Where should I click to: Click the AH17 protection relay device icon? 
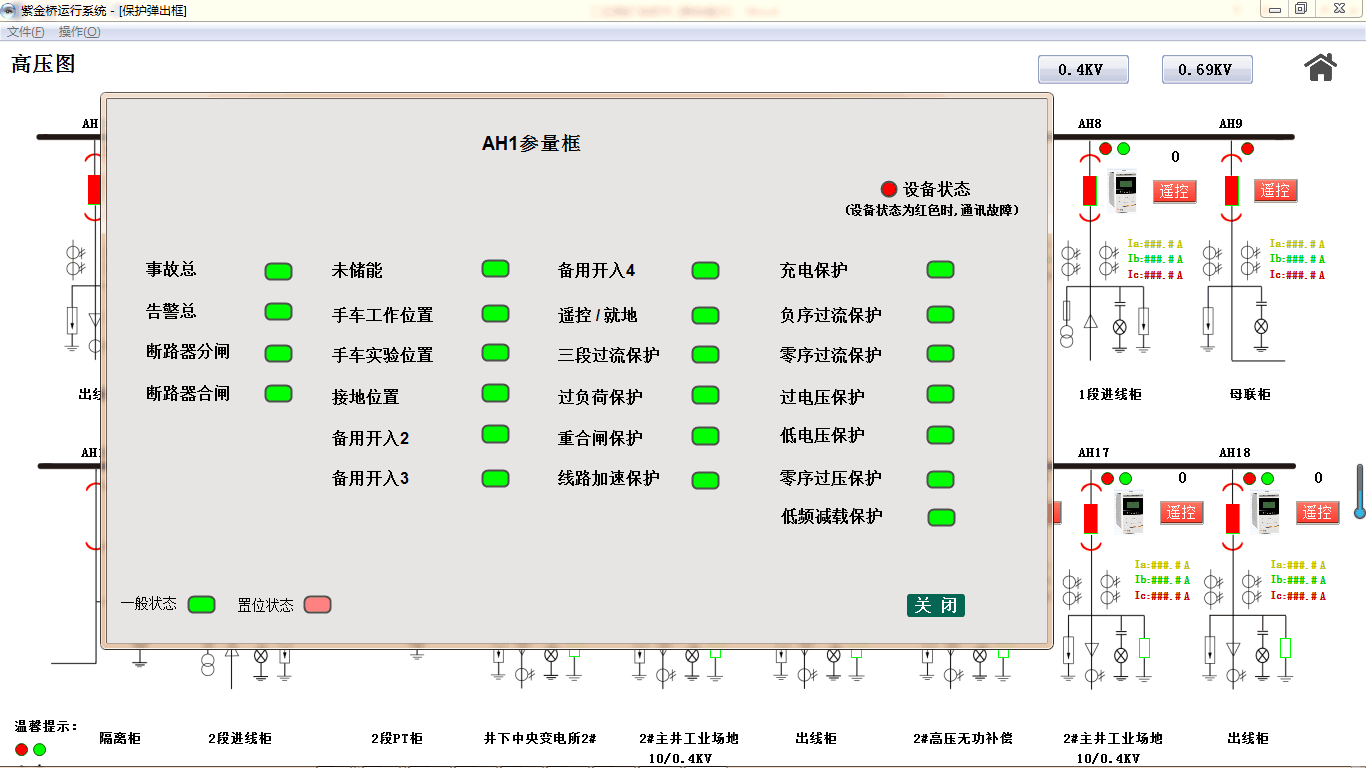[x=1129, y=512]
